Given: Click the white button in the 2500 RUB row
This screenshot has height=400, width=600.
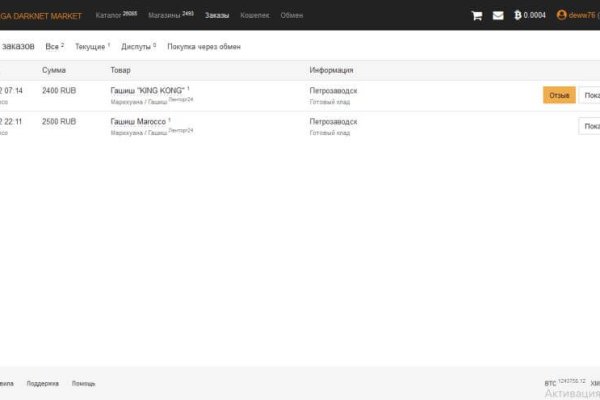Looking at the screenshot, I should click(x=589, y=126).
